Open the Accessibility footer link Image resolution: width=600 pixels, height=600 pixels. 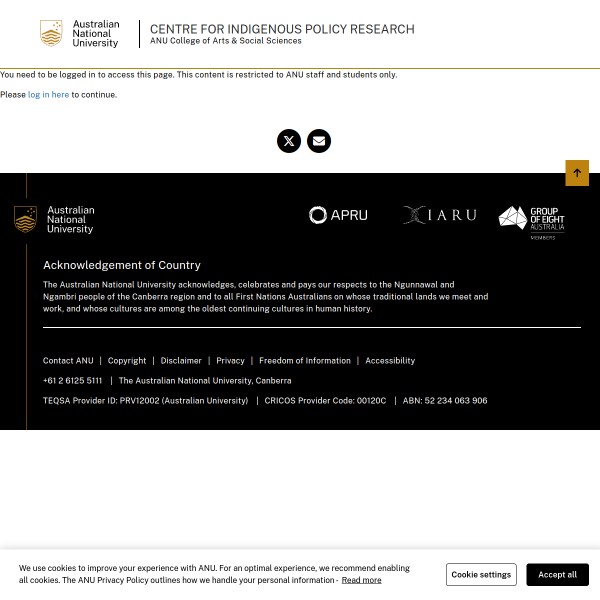pos(390,361)
